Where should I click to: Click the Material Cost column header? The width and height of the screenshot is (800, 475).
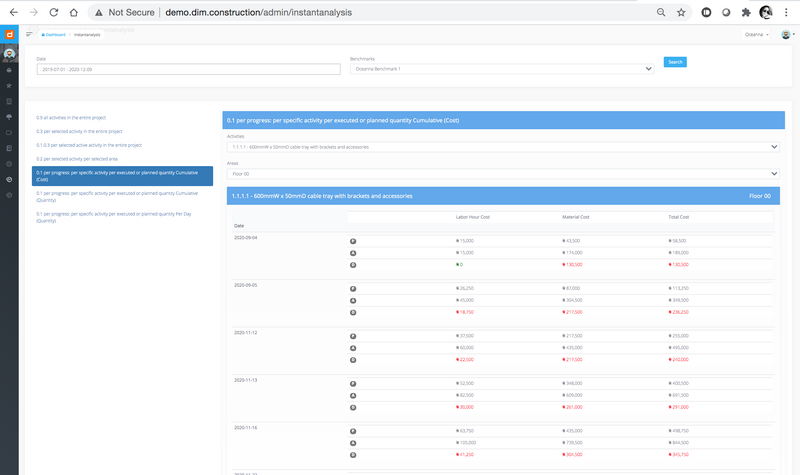click(576, 217)
